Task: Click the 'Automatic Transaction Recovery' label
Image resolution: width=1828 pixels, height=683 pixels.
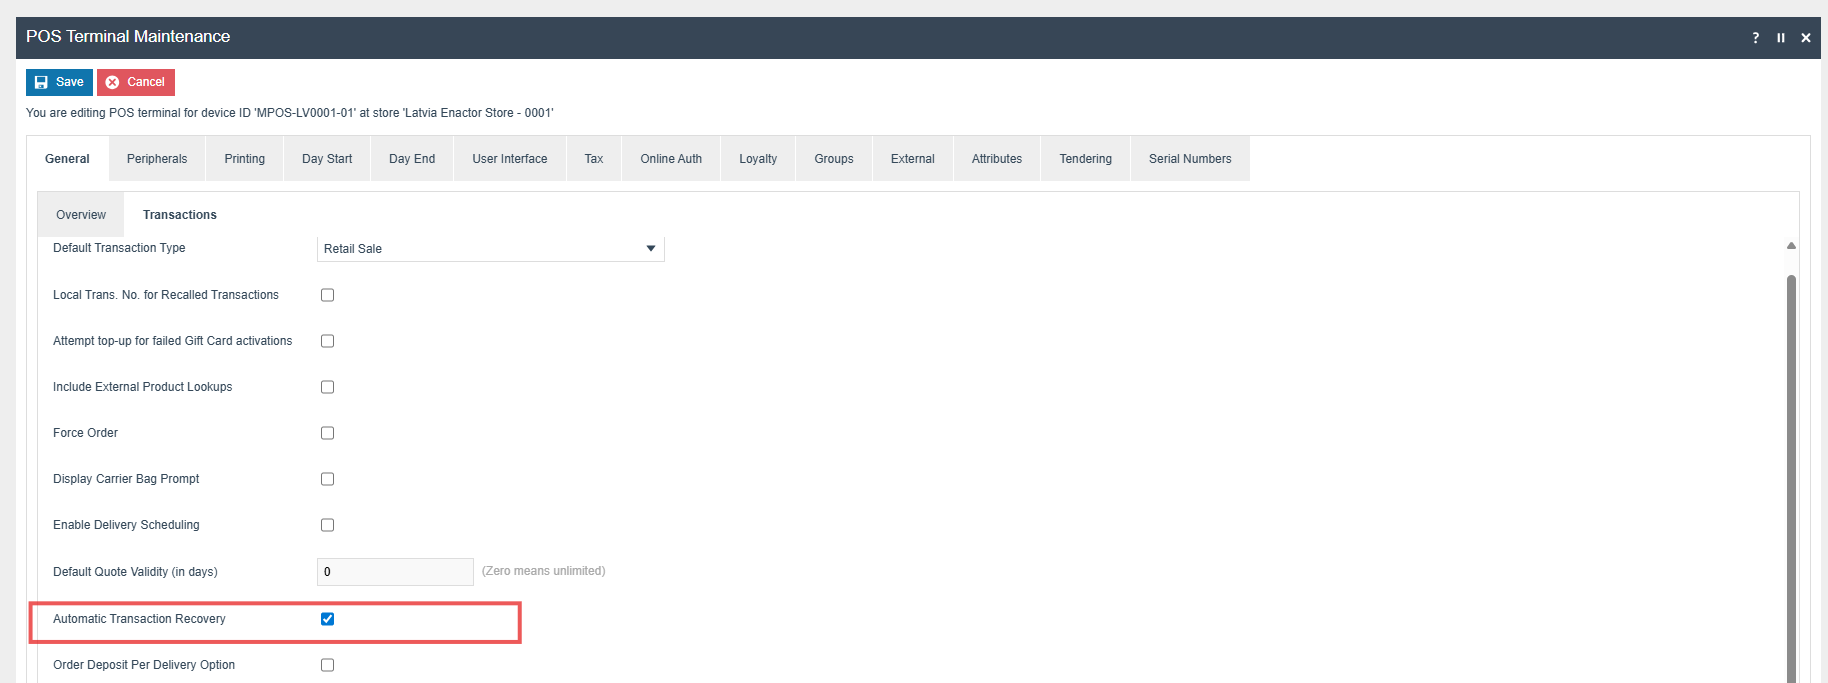Action: pyautogui.click(x=139, y=619)
